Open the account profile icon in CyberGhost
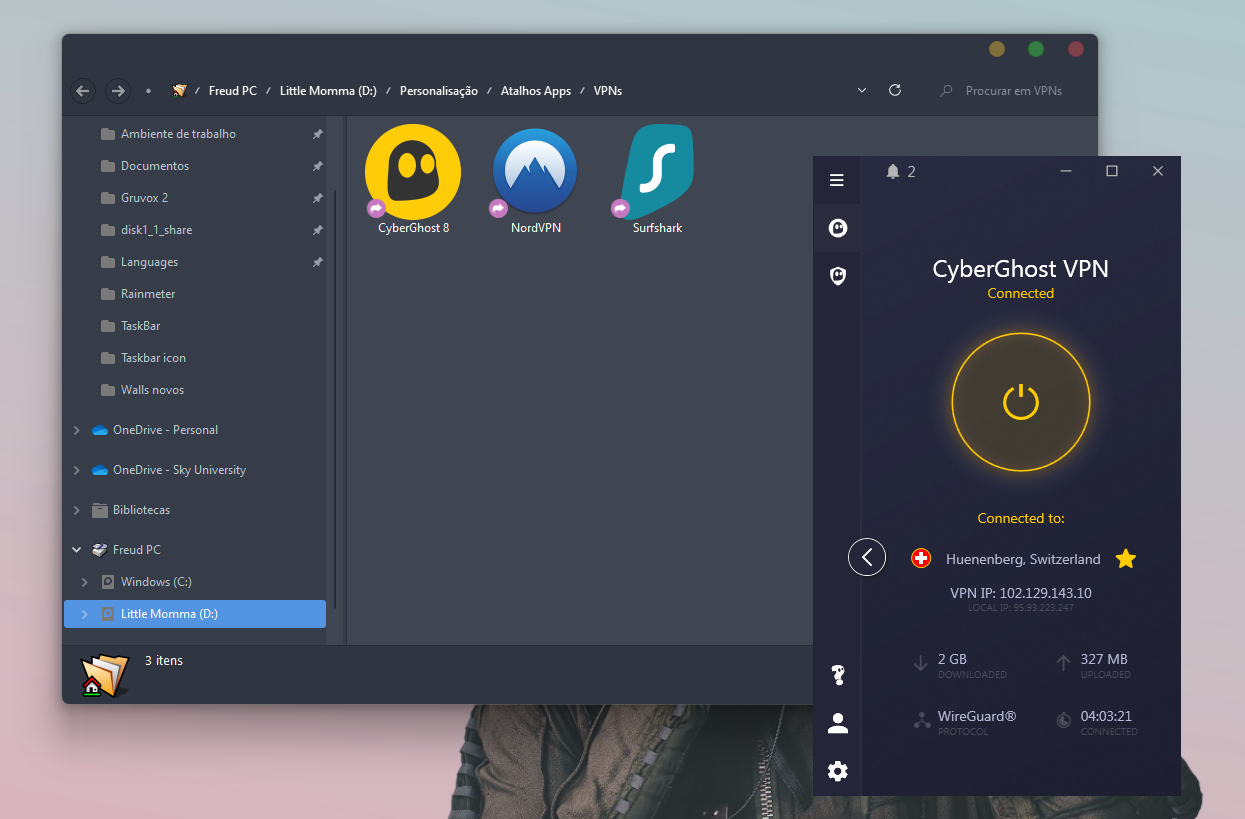 point(838,724)
